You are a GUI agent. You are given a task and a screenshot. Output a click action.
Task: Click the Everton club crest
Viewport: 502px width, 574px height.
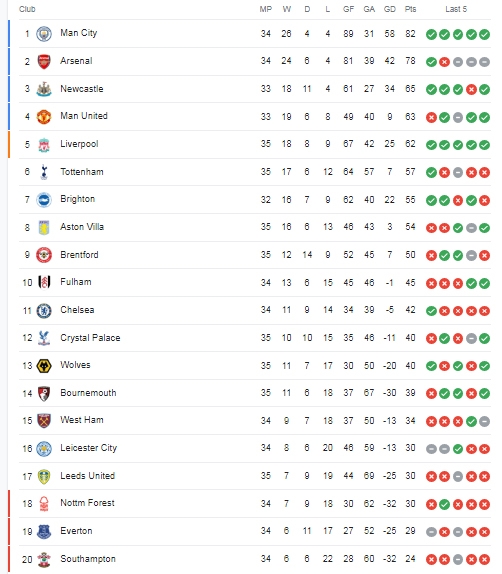click(x=44, y=532)
